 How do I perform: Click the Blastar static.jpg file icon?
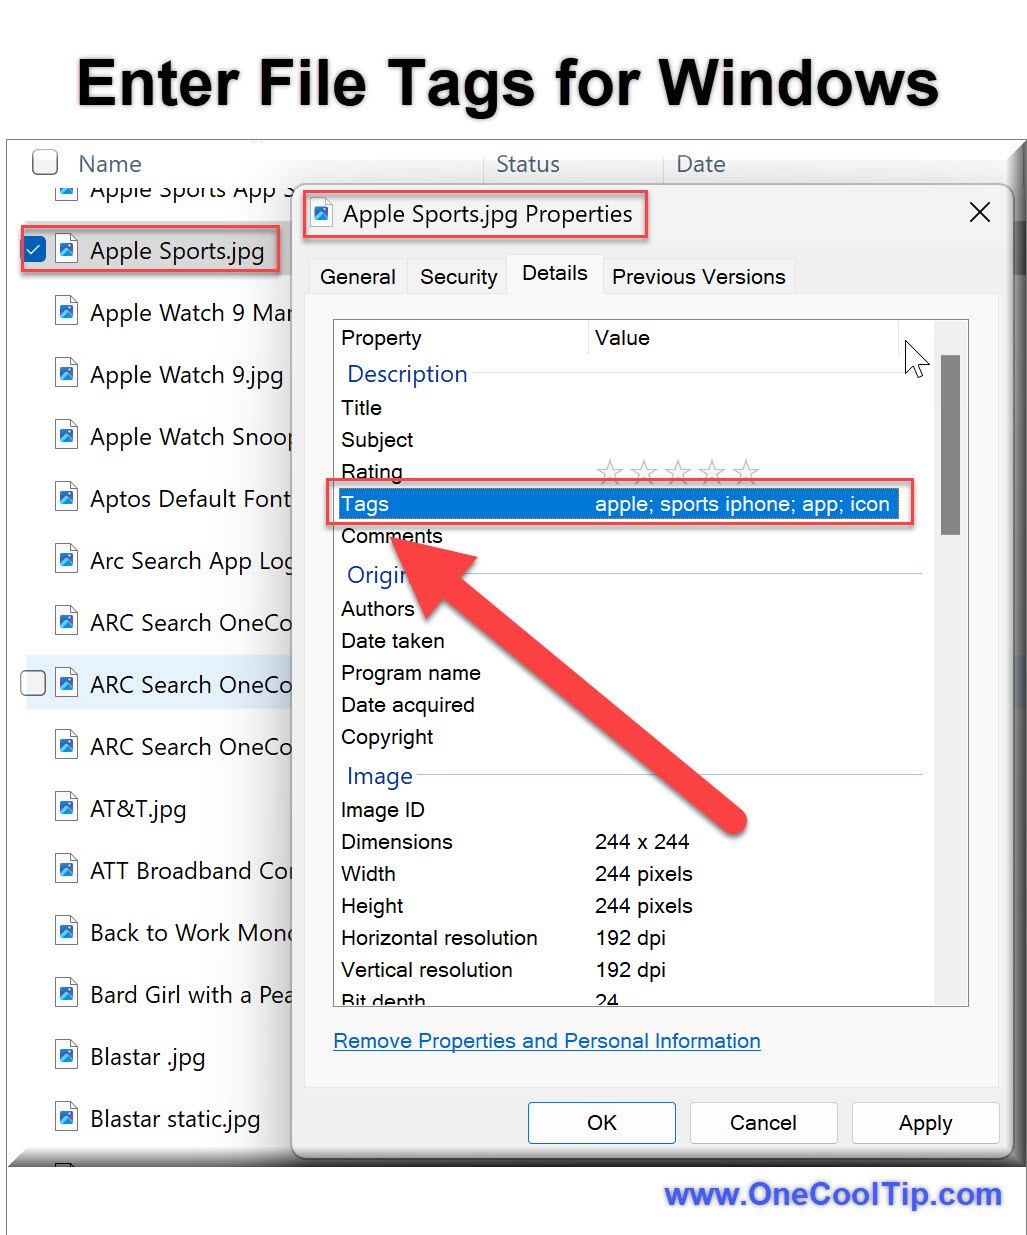(x=66, y=1117)
